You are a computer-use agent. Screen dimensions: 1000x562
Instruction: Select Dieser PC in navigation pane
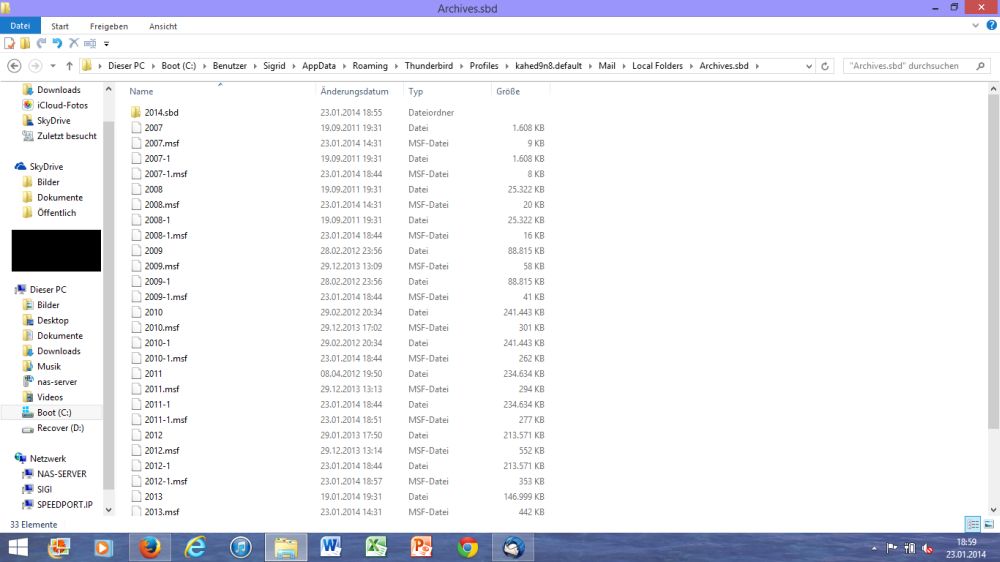pos(48,290)
